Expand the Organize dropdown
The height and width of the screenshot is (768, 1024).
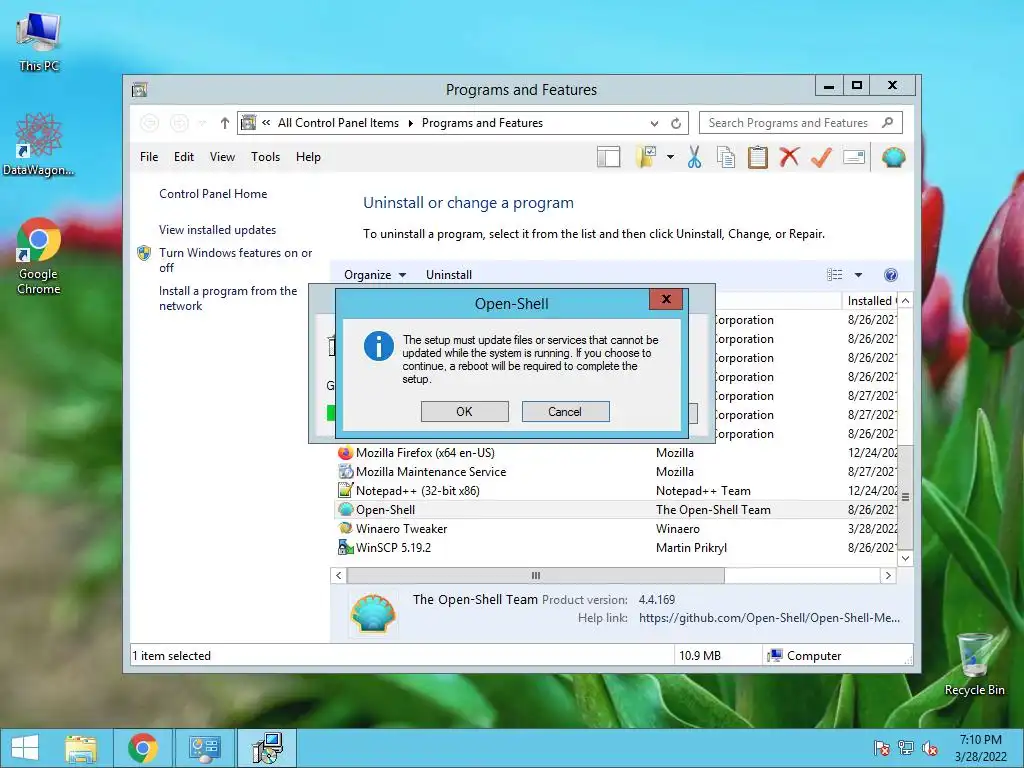click(375, 275)
